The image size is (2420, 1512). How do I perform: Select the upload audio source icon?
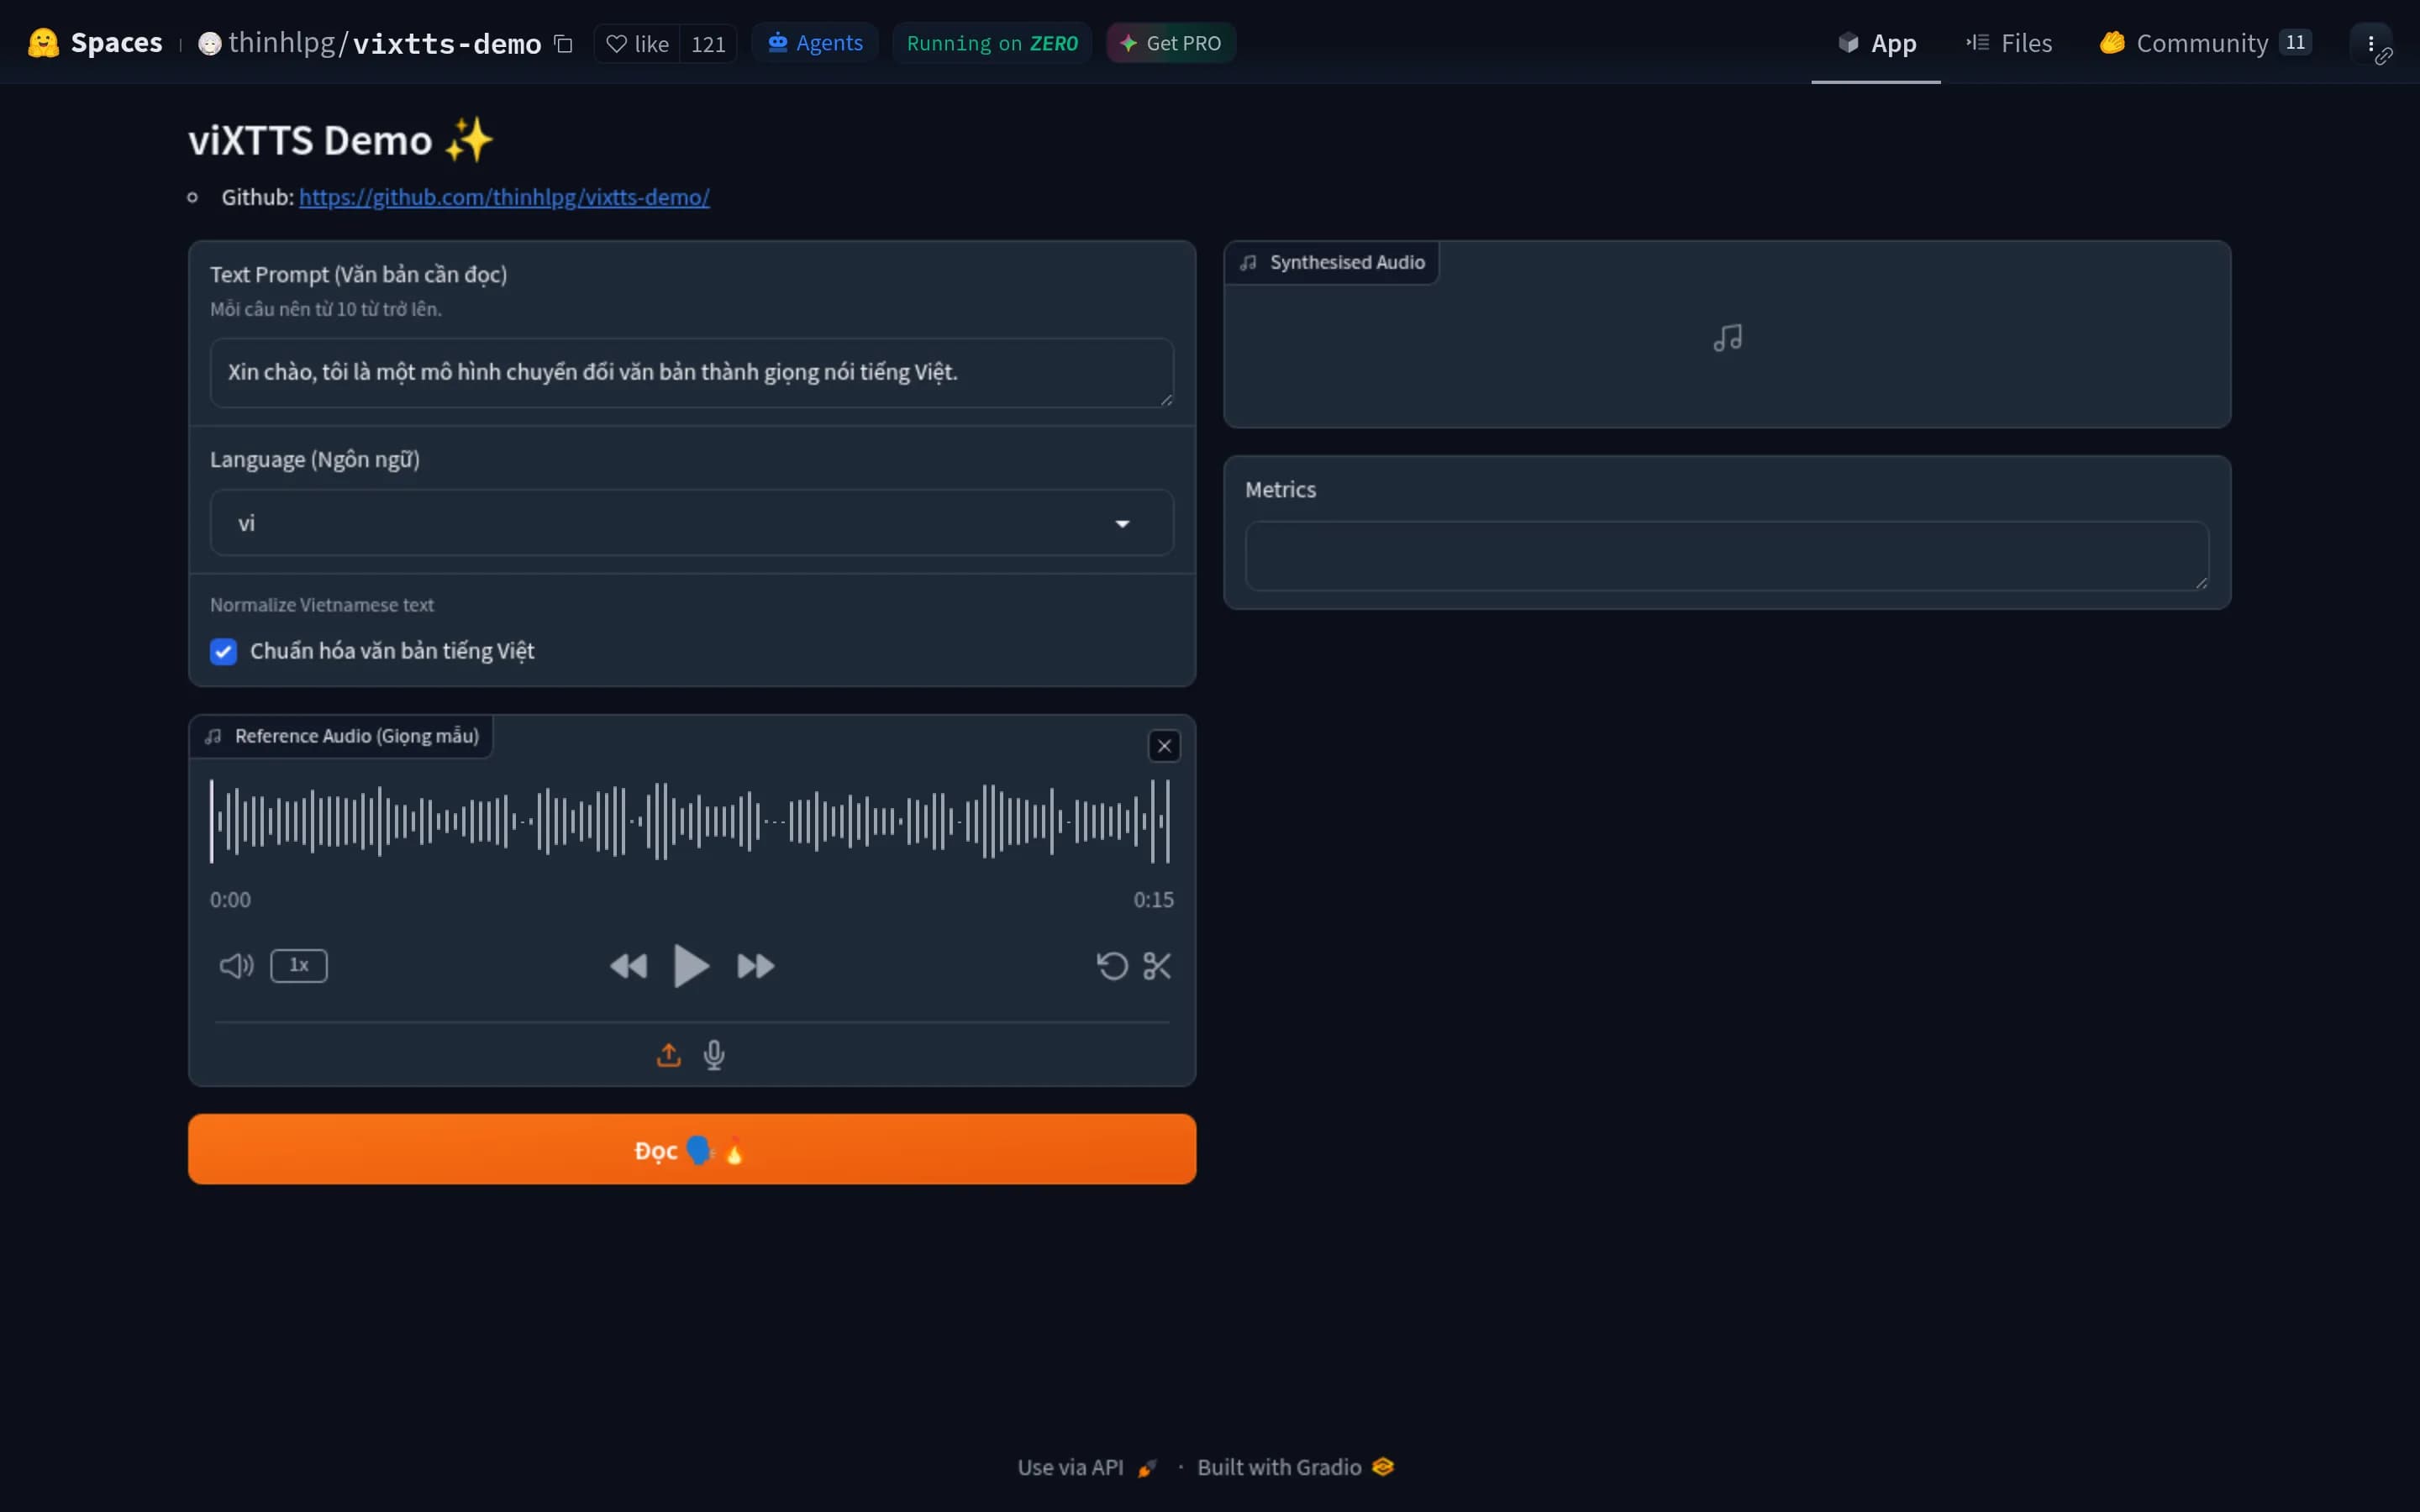pos(669,1054)
